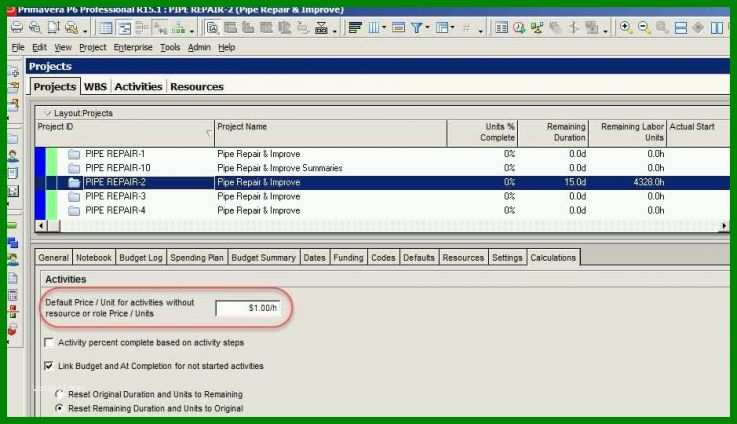Click the Zoom In magnifier icon
737x424 pixels.
[x=626, y=27]
